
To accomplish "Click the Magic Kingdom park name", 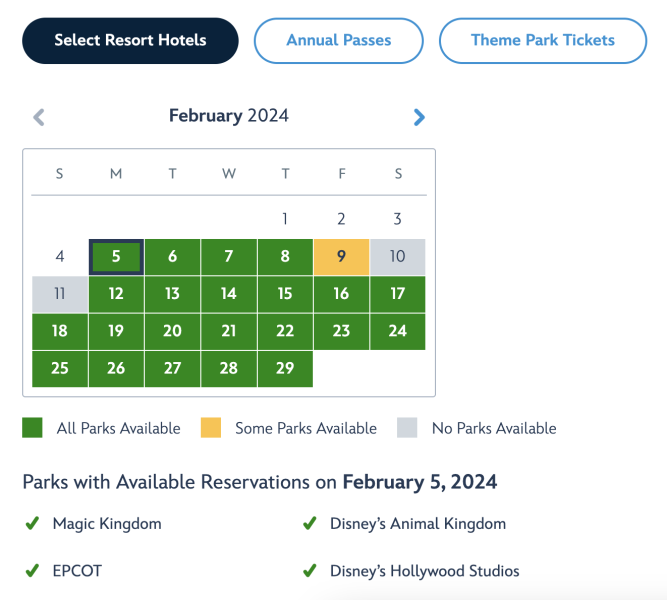I will click(106, 523).
